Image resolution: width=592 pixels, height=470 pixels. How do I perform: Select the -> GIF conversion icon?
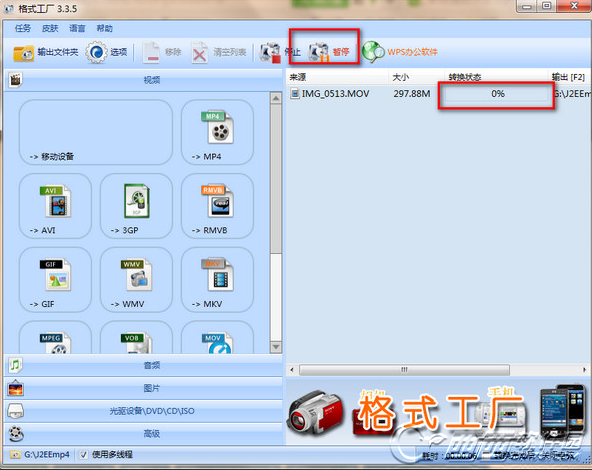(55, 279)
